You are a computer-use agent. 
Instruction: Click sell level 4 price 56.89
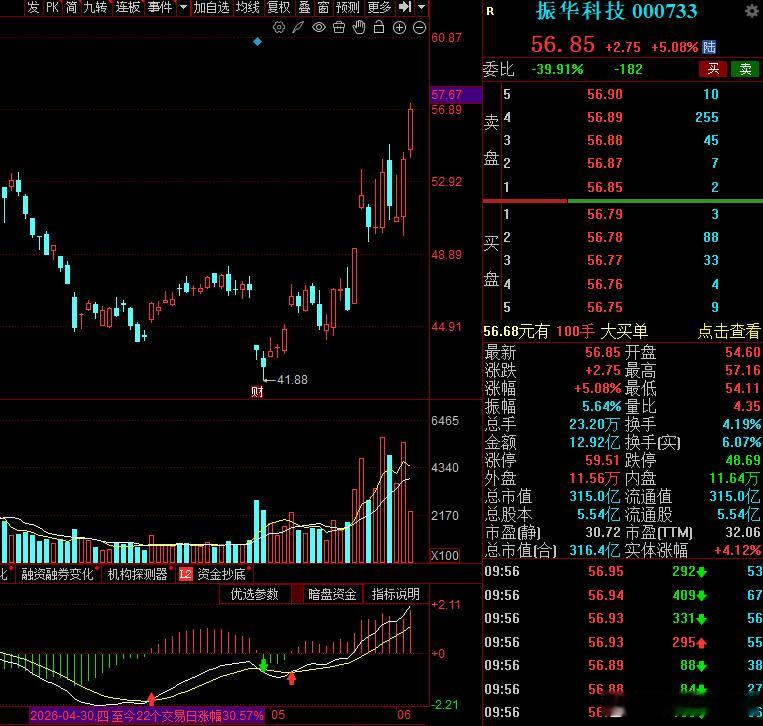coord(604,117)
